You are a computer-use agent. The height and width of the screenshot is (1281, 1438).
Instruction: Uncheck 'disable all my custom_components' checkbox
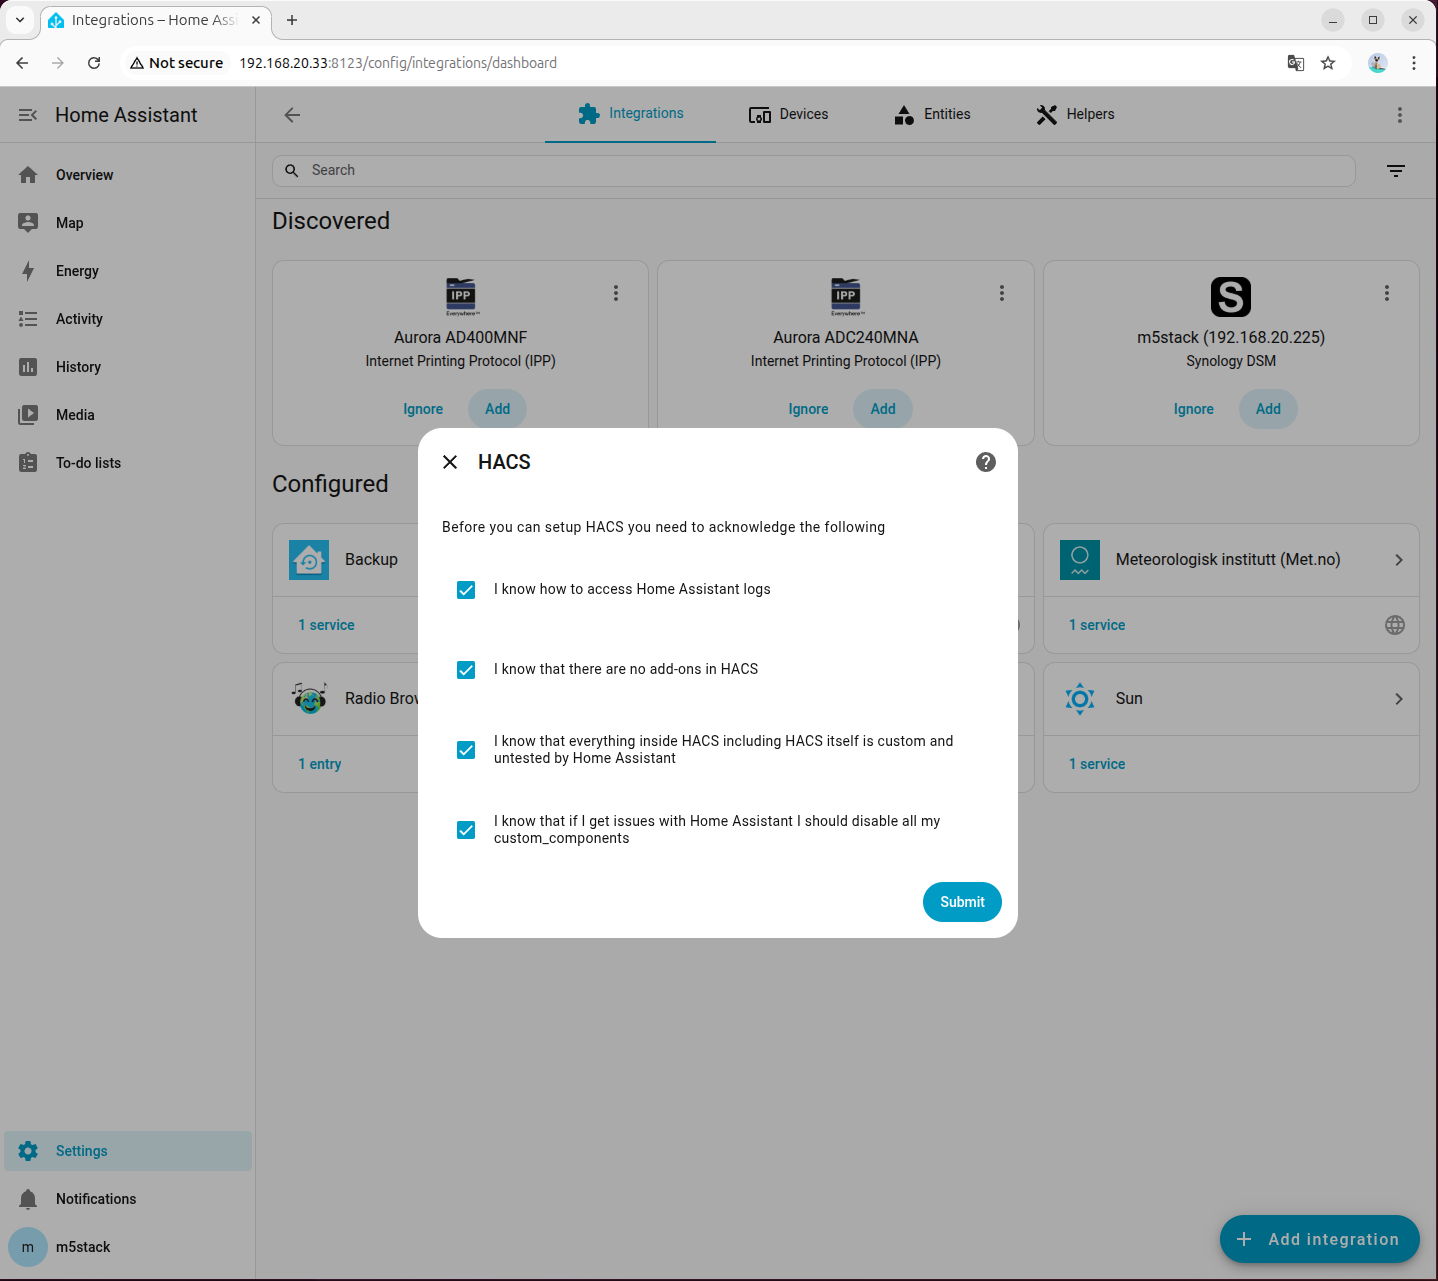[x=466, y=830]
